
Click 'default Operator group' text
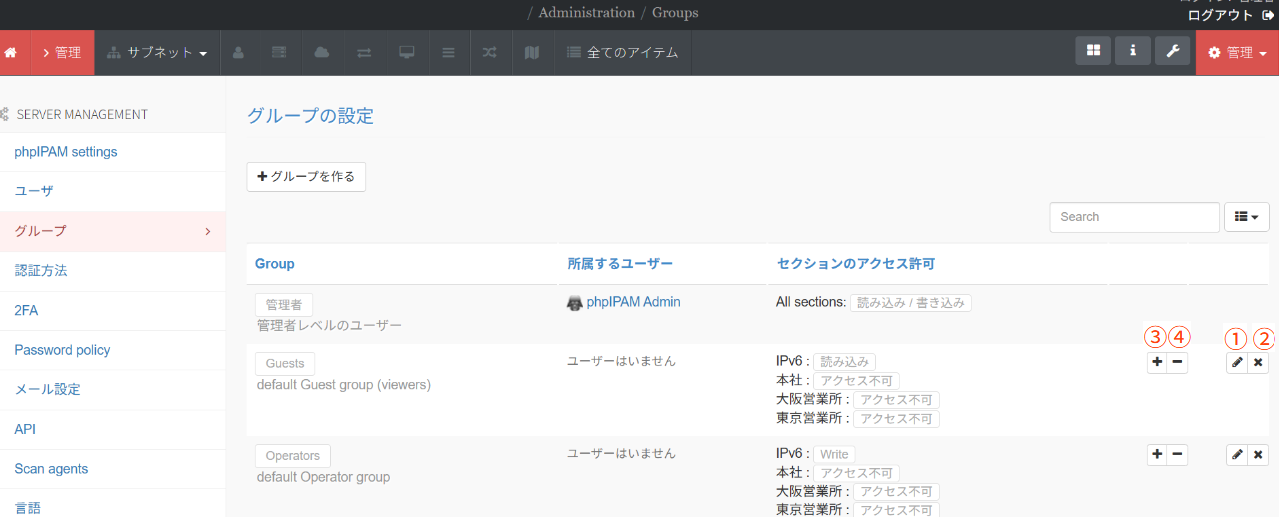[x=323, y=477]
